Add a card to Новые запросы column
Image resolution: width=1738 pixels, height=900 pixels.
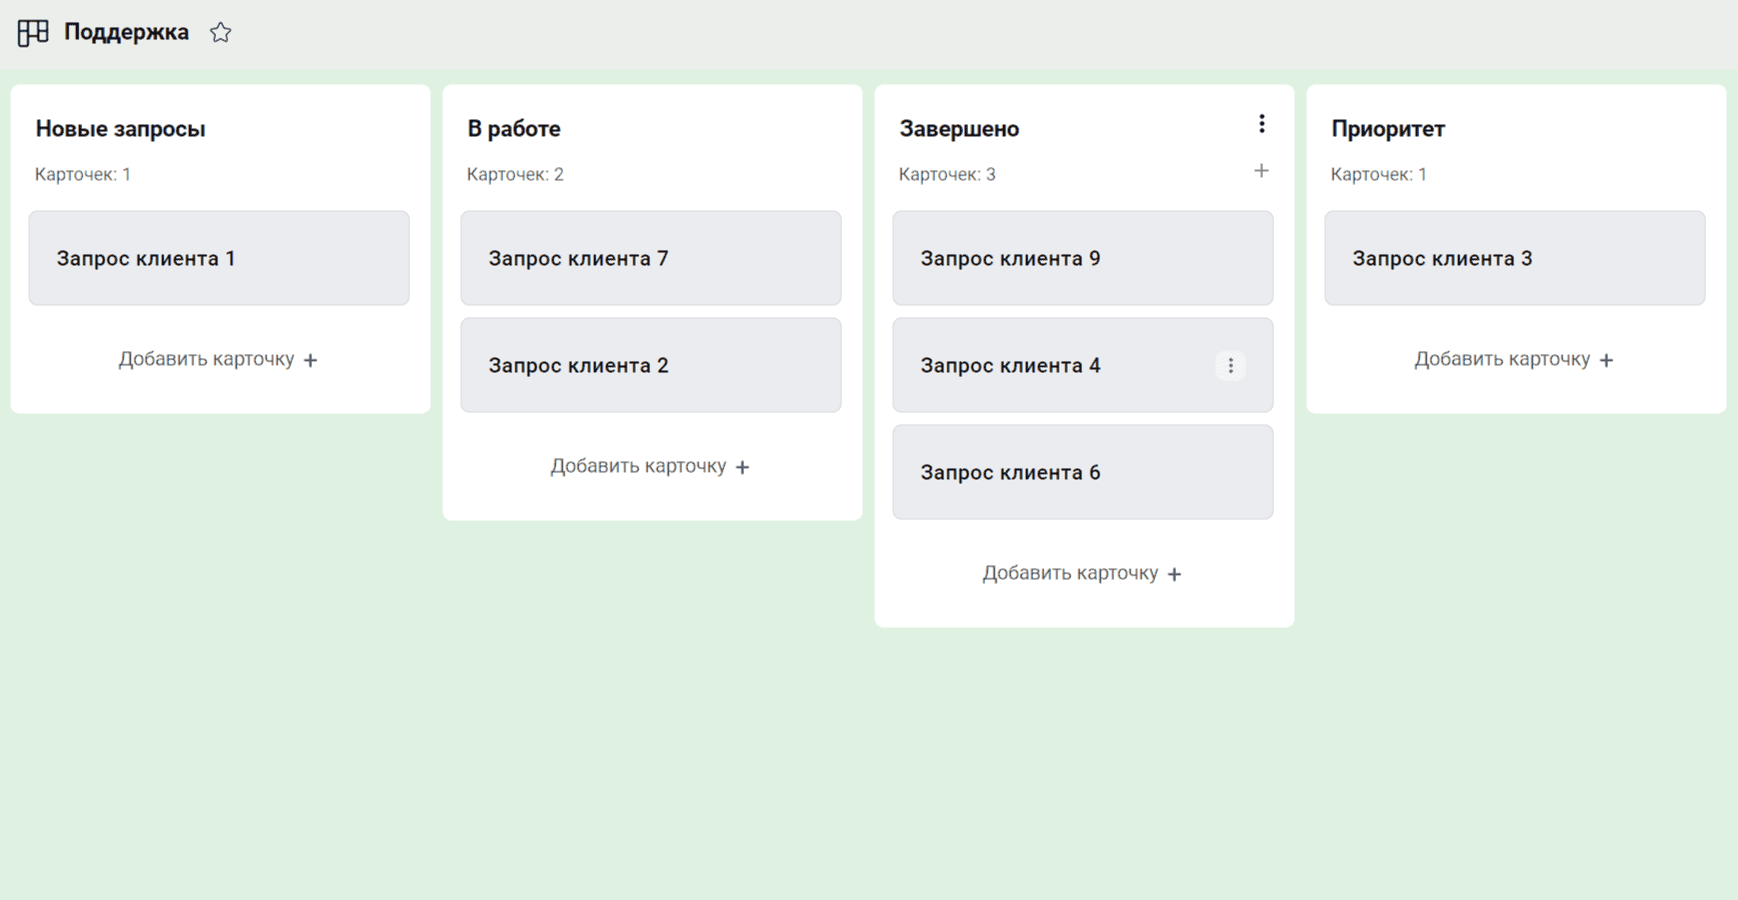tap(219, 359)
